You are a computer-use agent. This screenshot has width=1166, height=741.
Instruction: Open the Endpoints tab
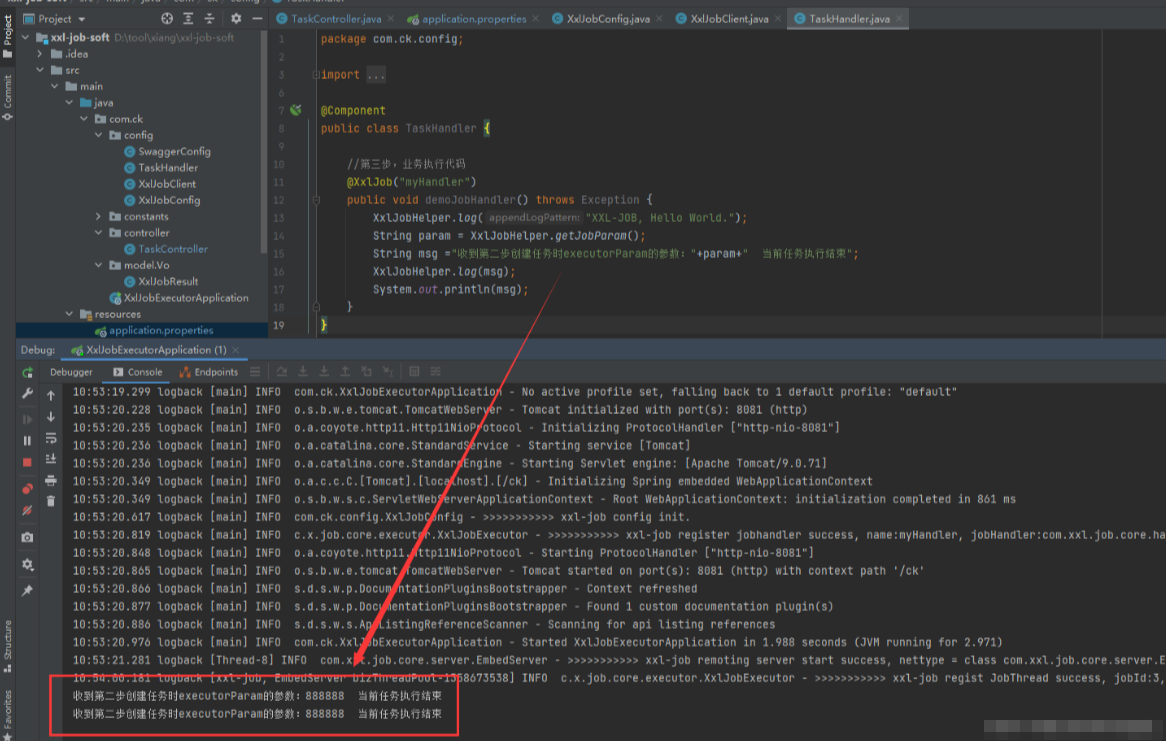[216, 372]
